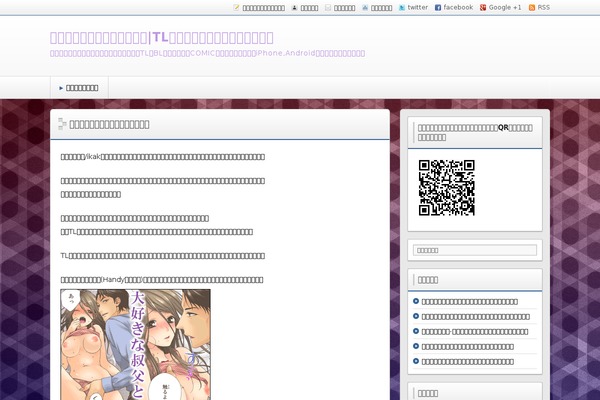The width and height of the screenshot is (600, 400).
Task: Open the RSS feed link
Action: [543, 7]
